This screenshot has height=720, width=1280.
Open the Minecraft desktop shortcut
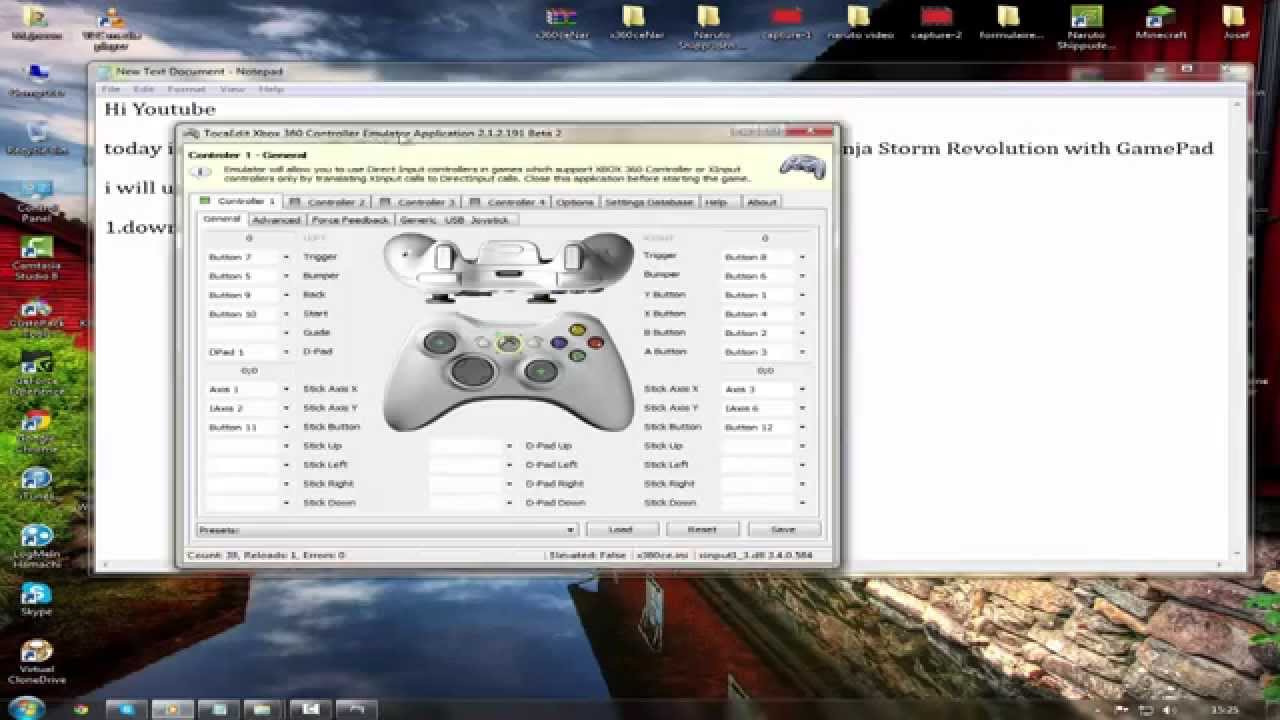(1160, 22)
